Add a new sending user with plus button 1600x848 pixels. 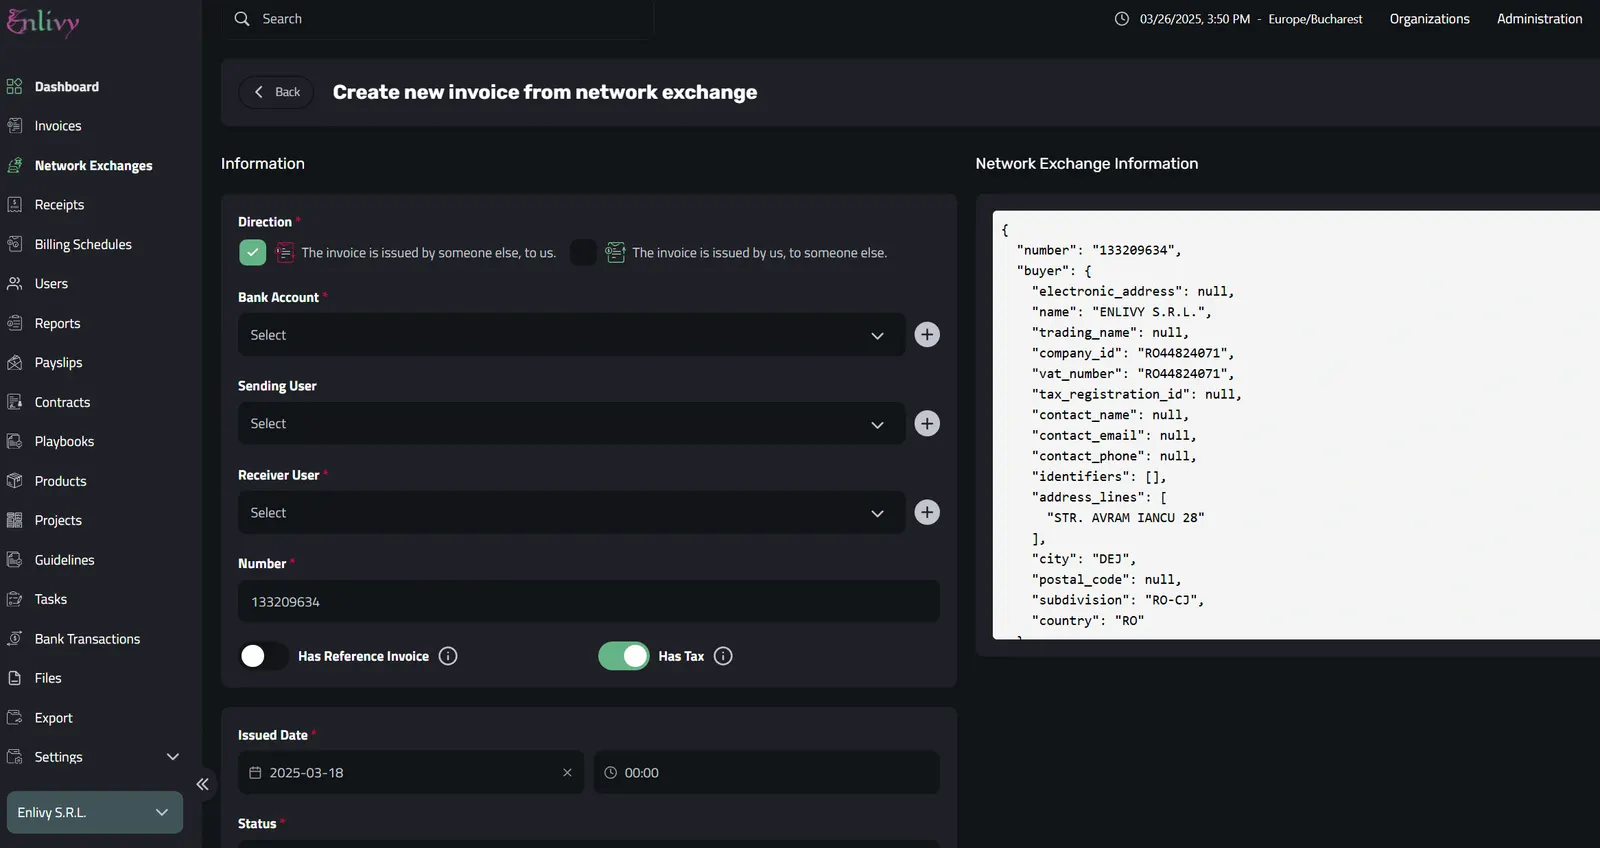click(x=927, y=424)
